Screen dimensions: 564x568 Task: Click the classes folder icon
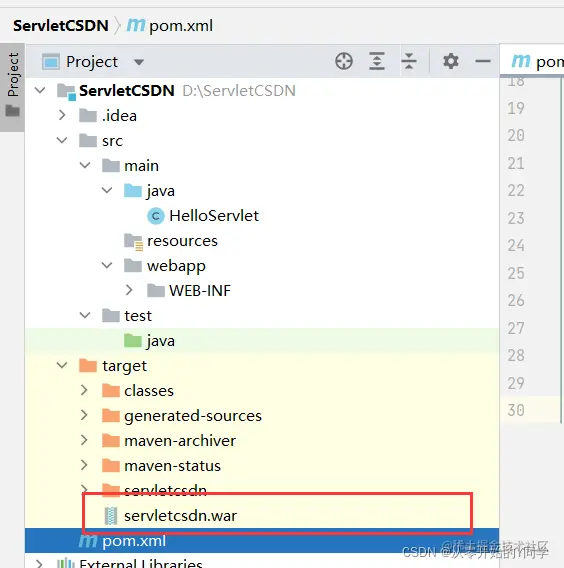[111, 391]
